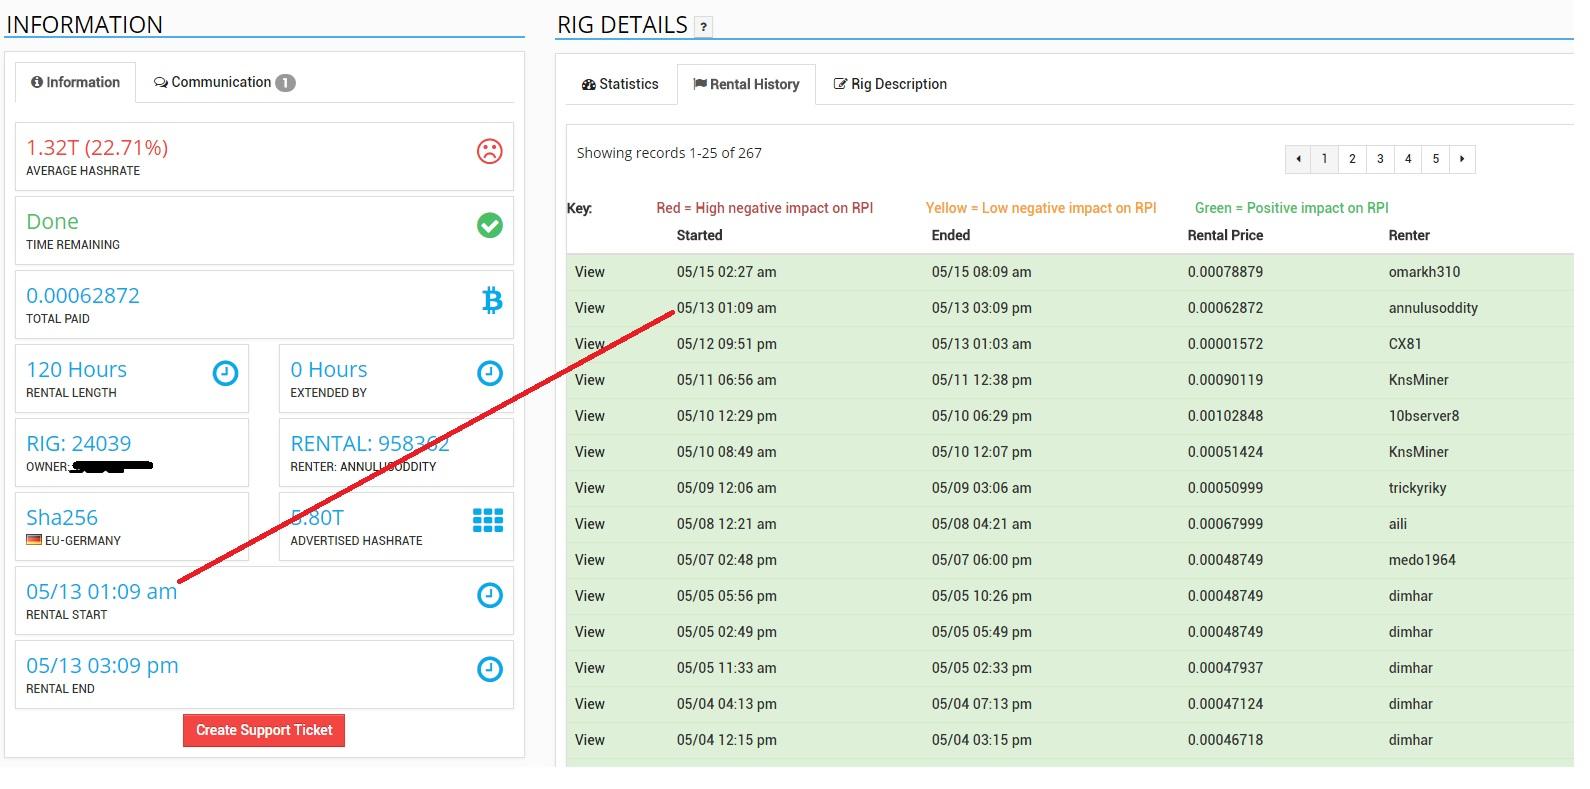
Task: Click the Ended column header
Action: pos(951,235)
